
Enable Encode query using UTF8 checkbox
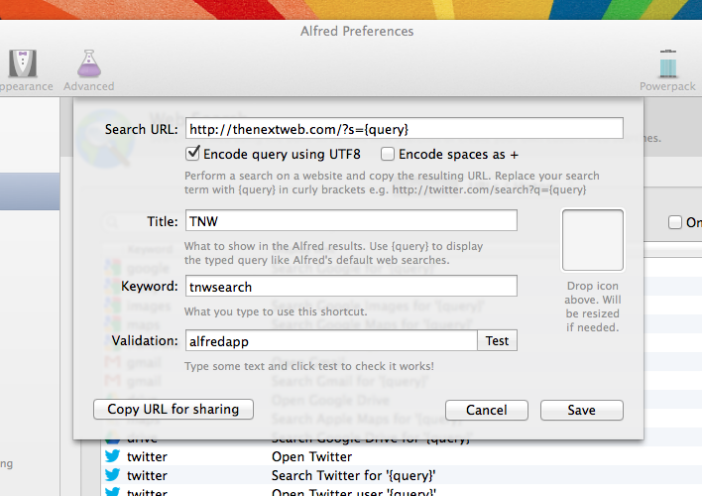pyautogui.click(x=193, y=154)
